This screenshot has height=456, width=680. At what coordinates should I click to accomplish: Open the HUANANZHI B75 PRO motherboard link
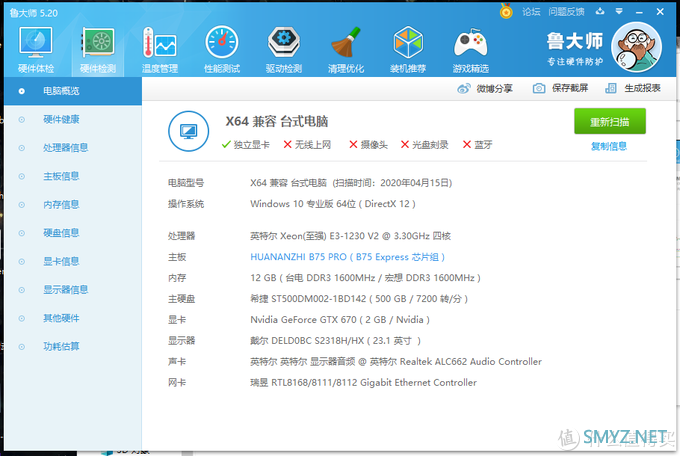pyautogui.click(x=347, y=257)
